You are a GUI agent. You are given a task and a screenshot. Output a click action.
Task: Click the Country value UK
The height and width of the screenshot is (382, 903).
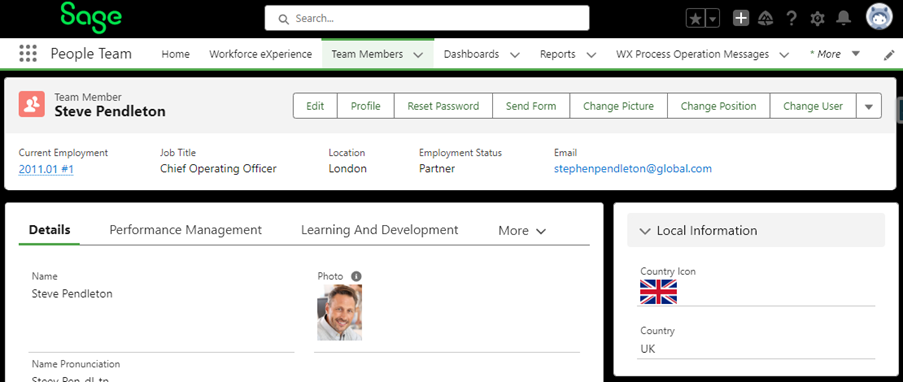[x=648, y=349]
